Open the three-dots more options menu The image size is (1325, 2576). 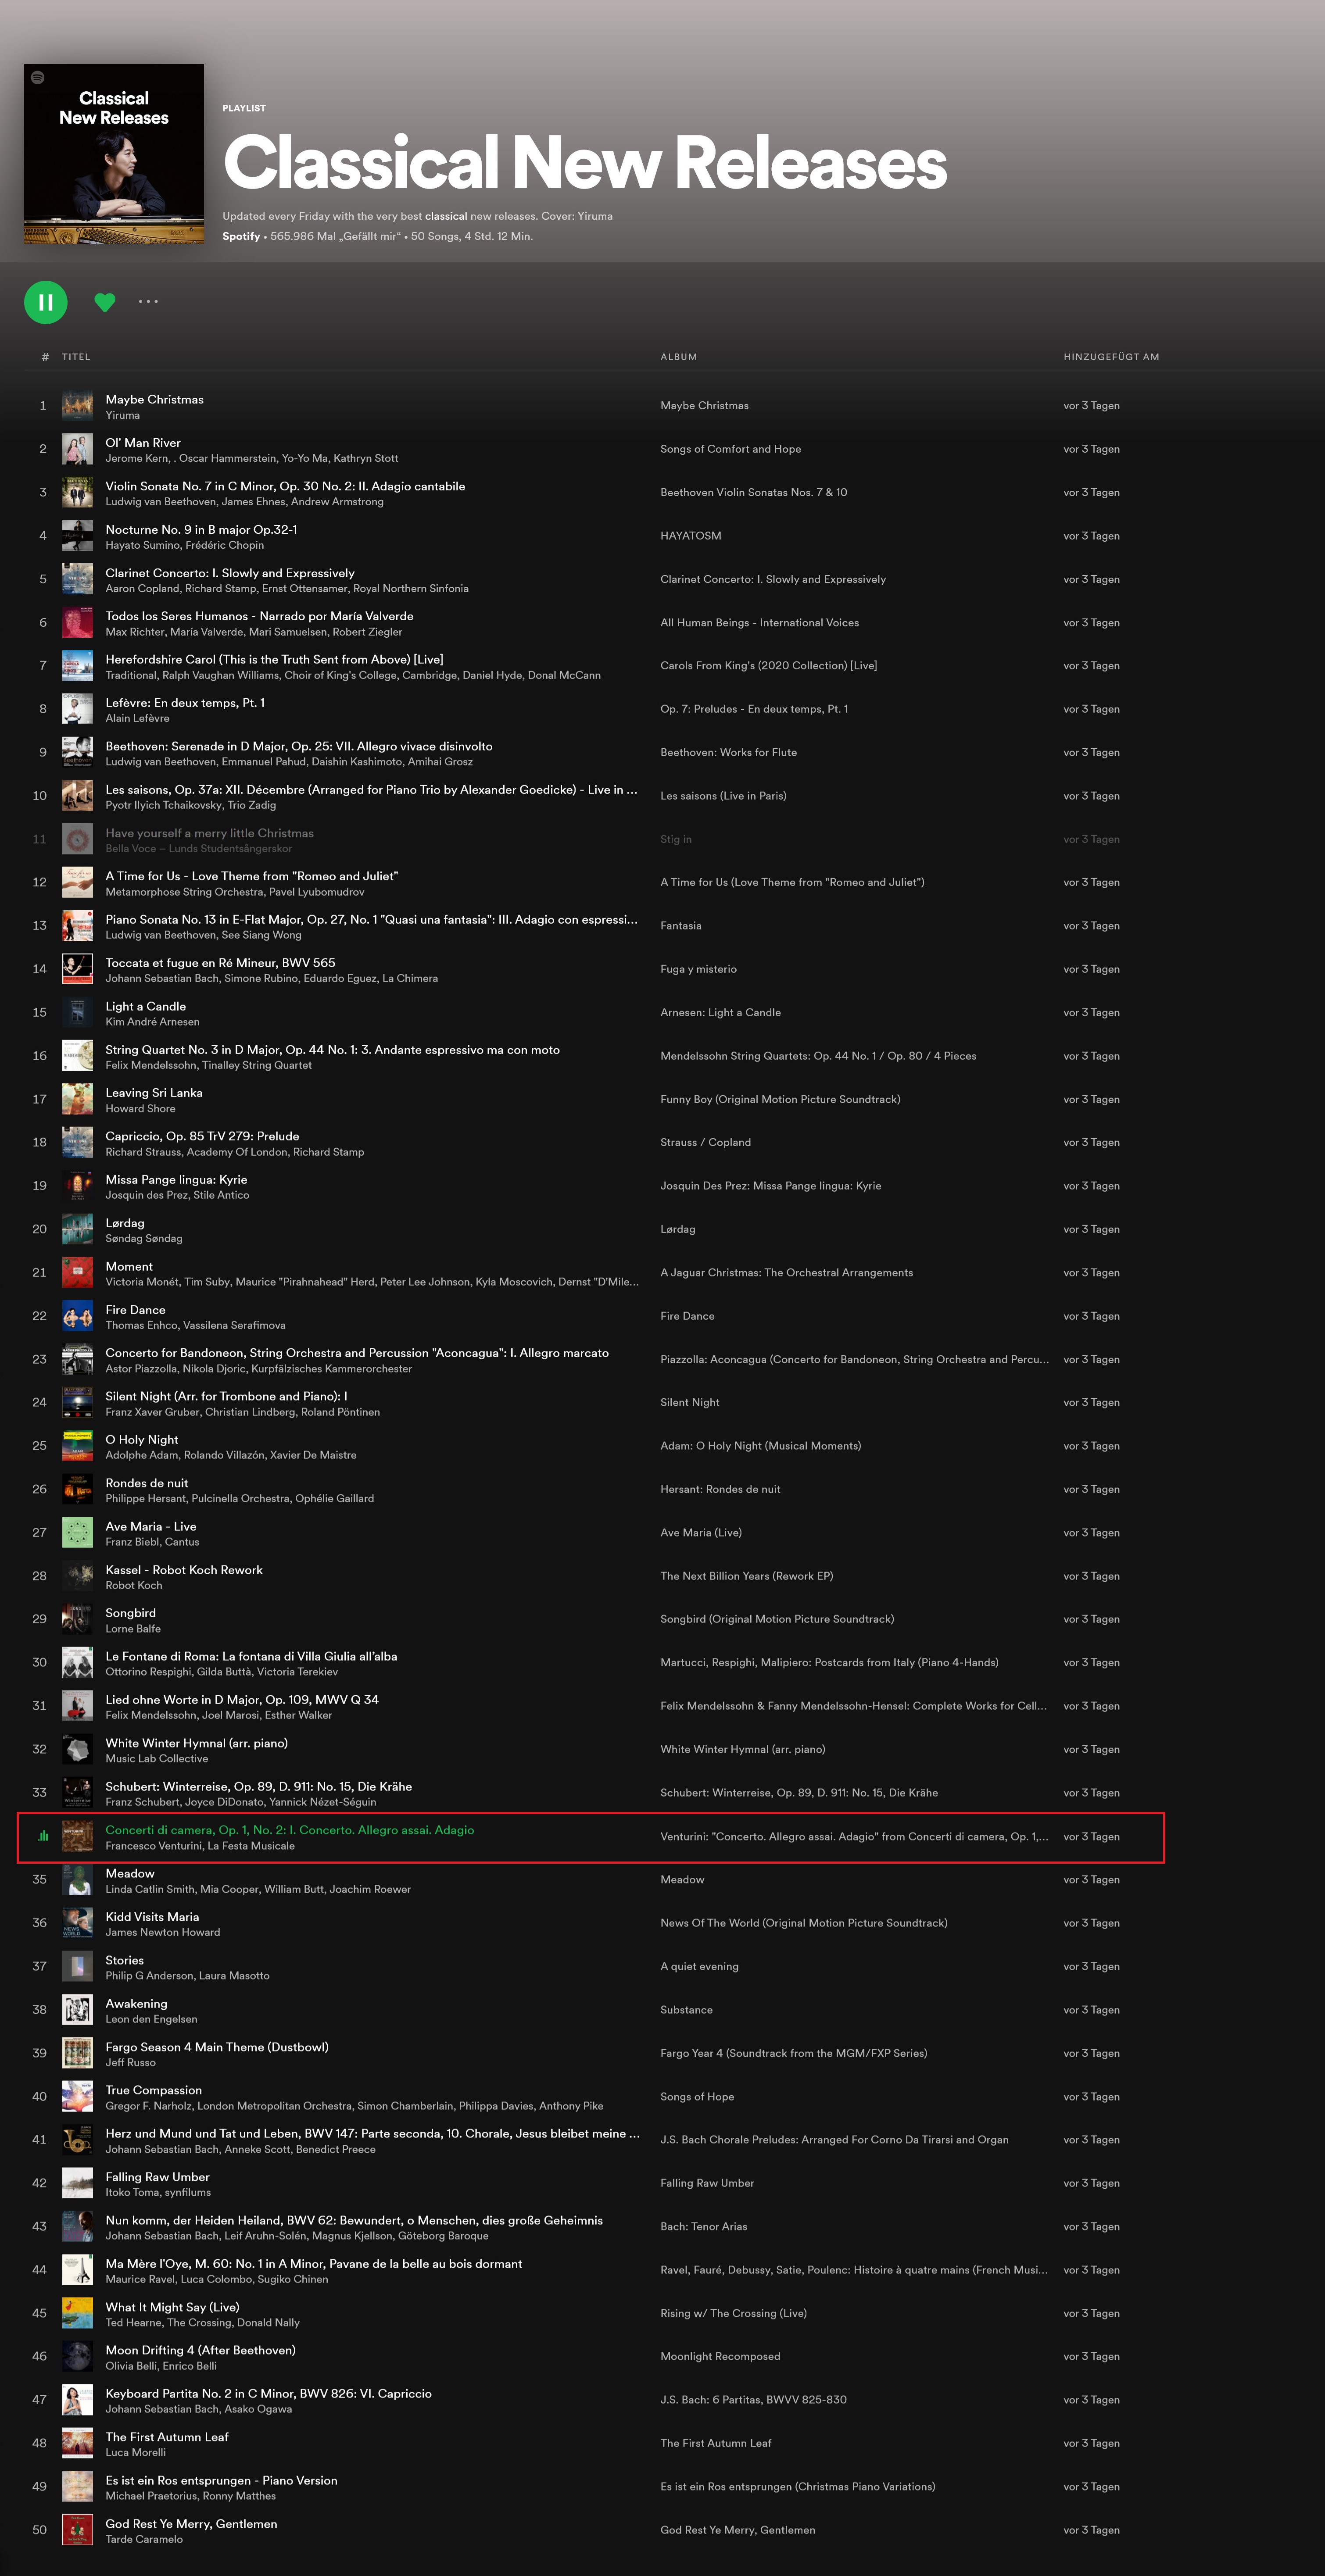coord(148,301)
